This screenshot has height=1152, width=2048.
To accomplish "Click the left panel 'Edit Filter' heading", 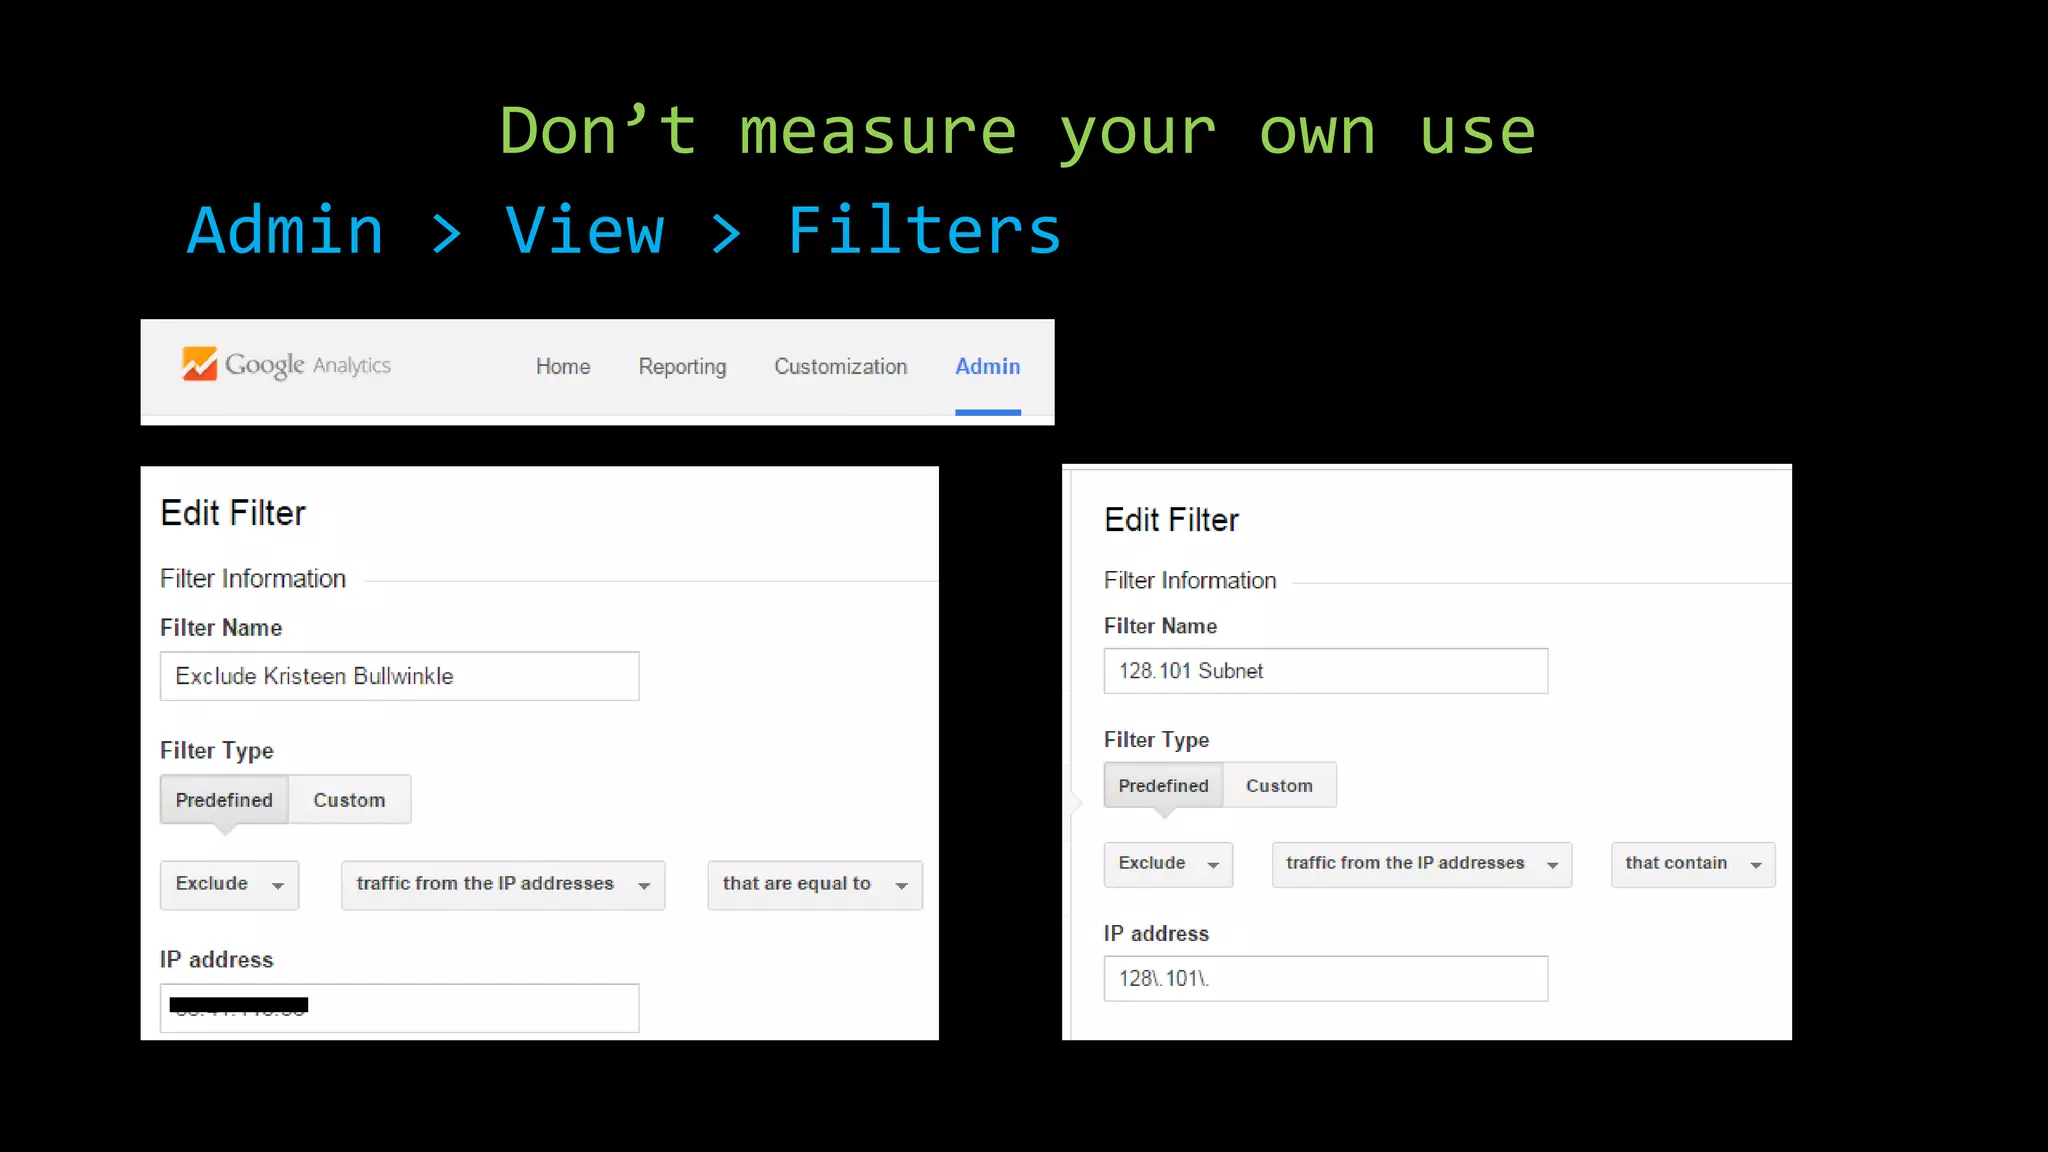I will tap(233, 513).
